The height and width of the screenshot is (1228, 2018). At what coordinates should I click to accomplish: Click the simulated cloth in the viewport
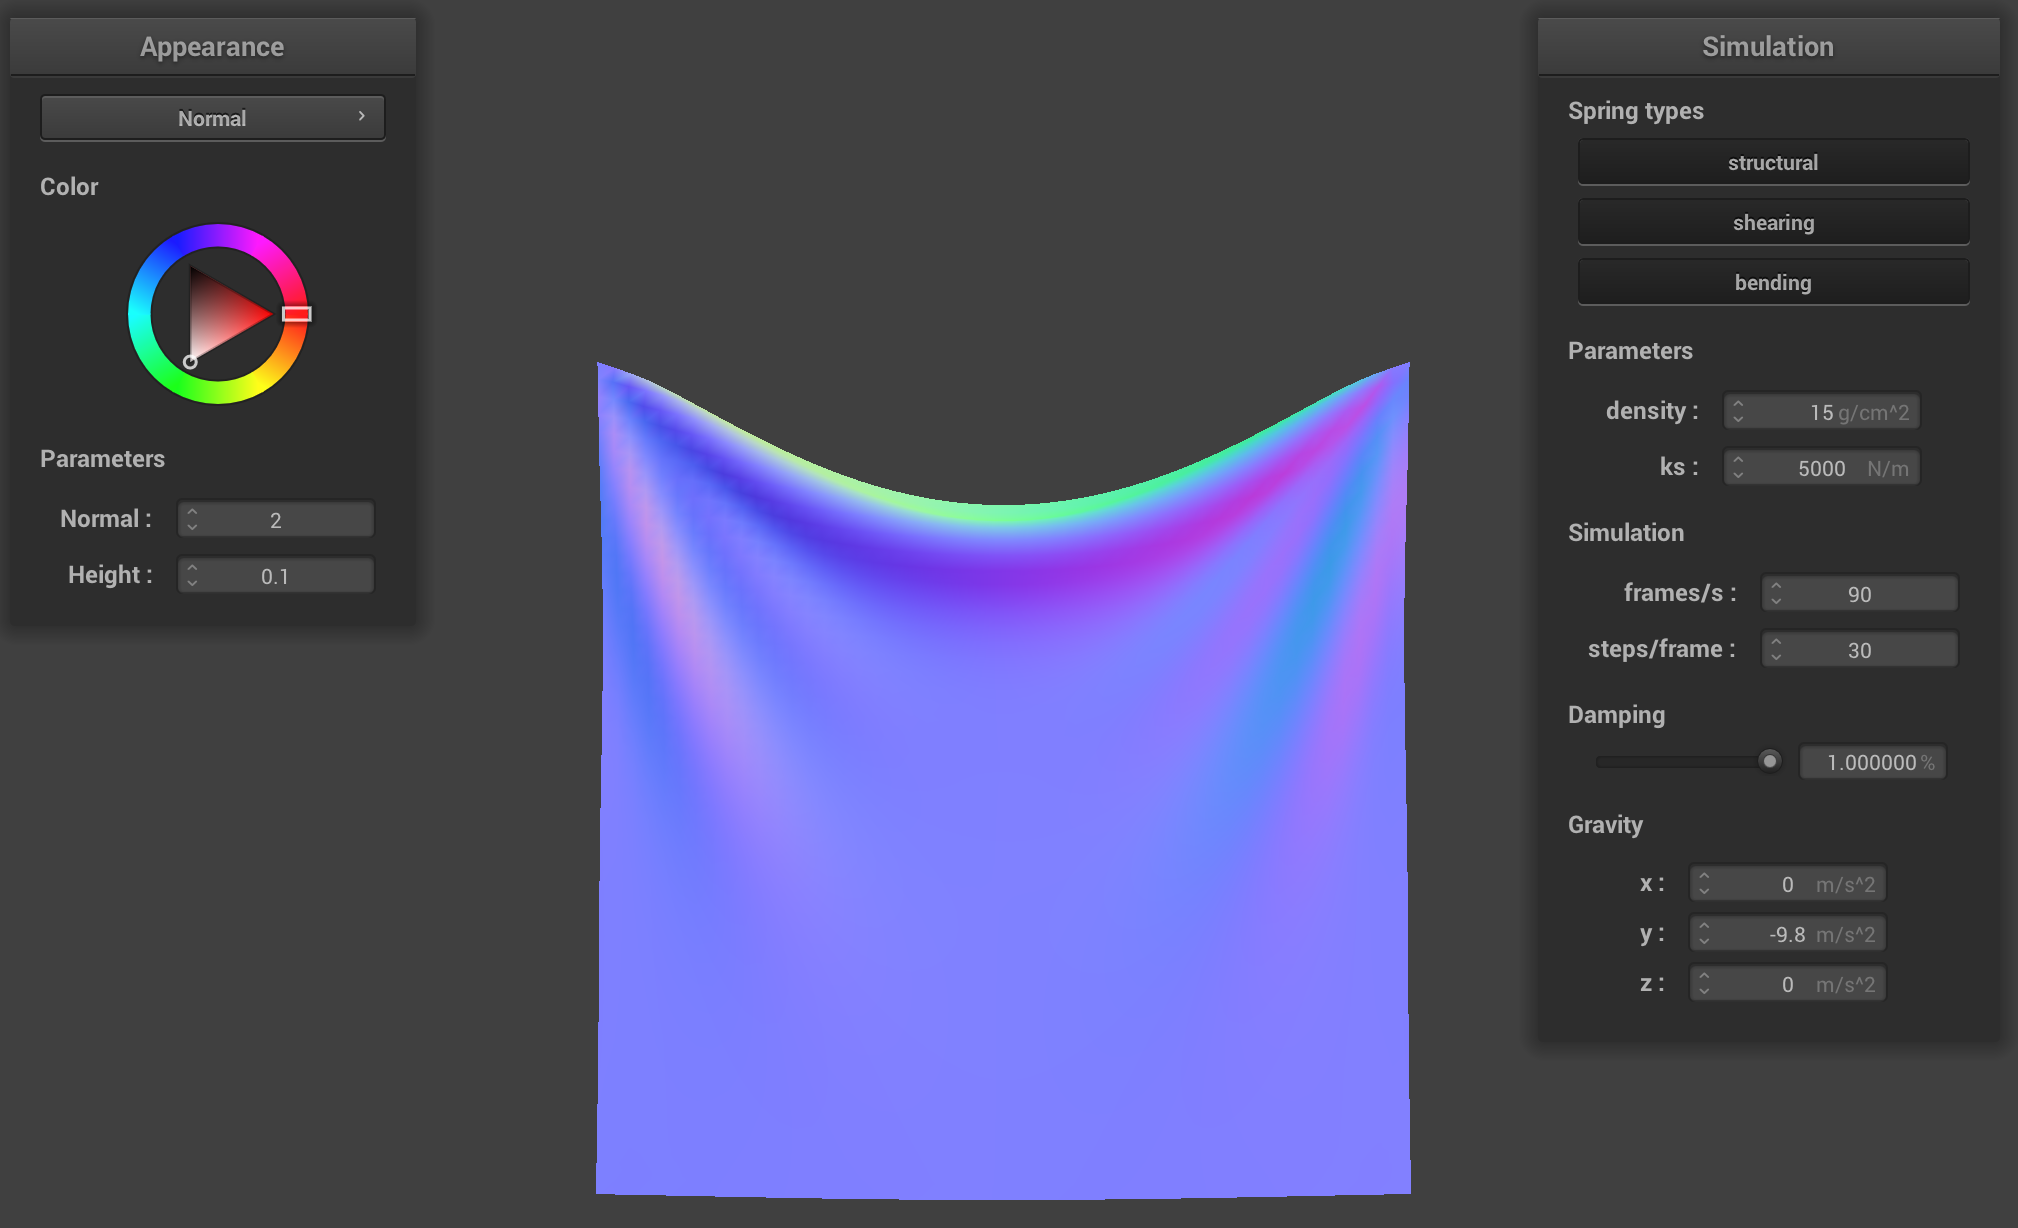click(x=1003, y=800)
